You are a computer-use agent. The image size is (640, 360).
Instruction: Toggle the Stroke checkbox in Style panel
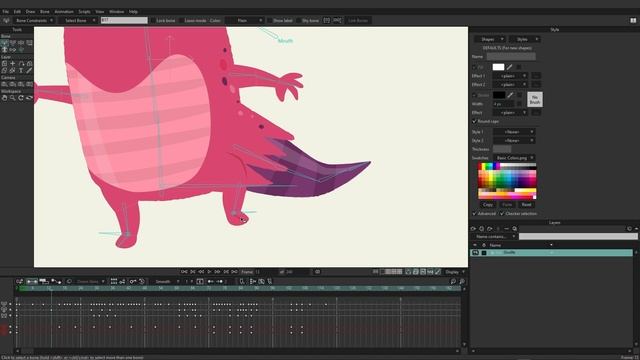[474, 95]
